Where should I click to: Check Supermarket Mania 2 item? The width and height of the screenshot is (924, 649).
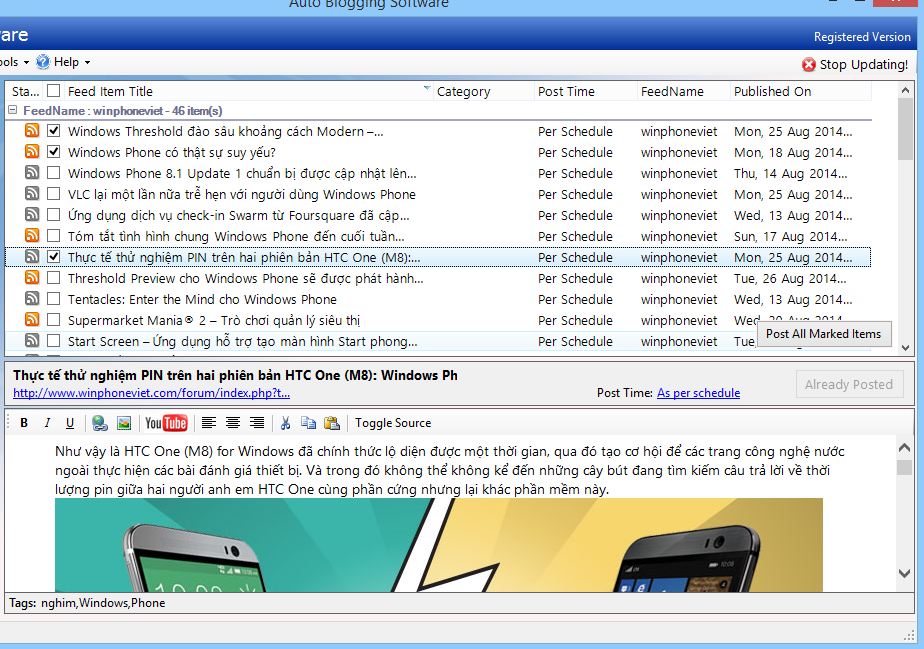pos(54,320)
